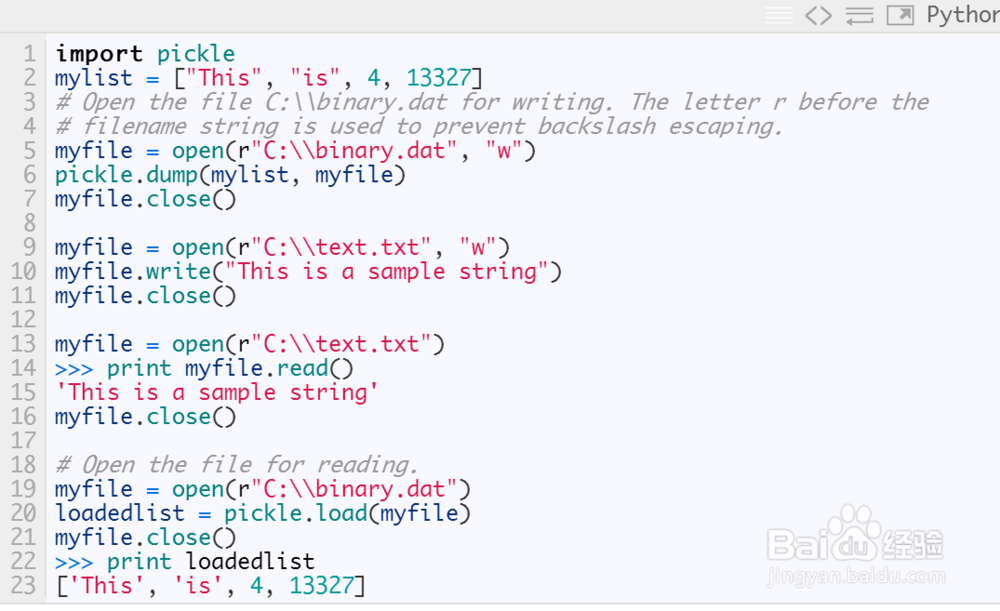Click the output line ['This', 'is', 4, 13327]
The image size is (1000, 611).
210,585
